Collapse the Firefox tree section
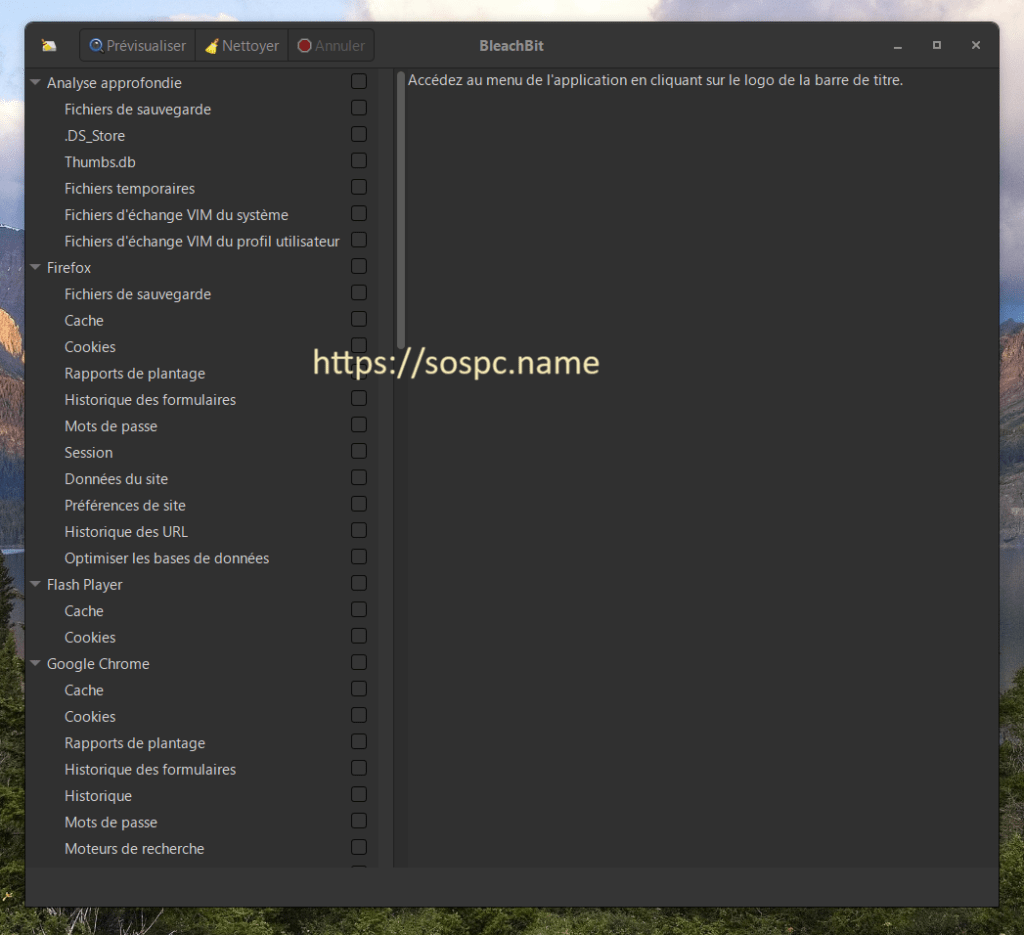The image size is (1024, 935). [36, 268]
